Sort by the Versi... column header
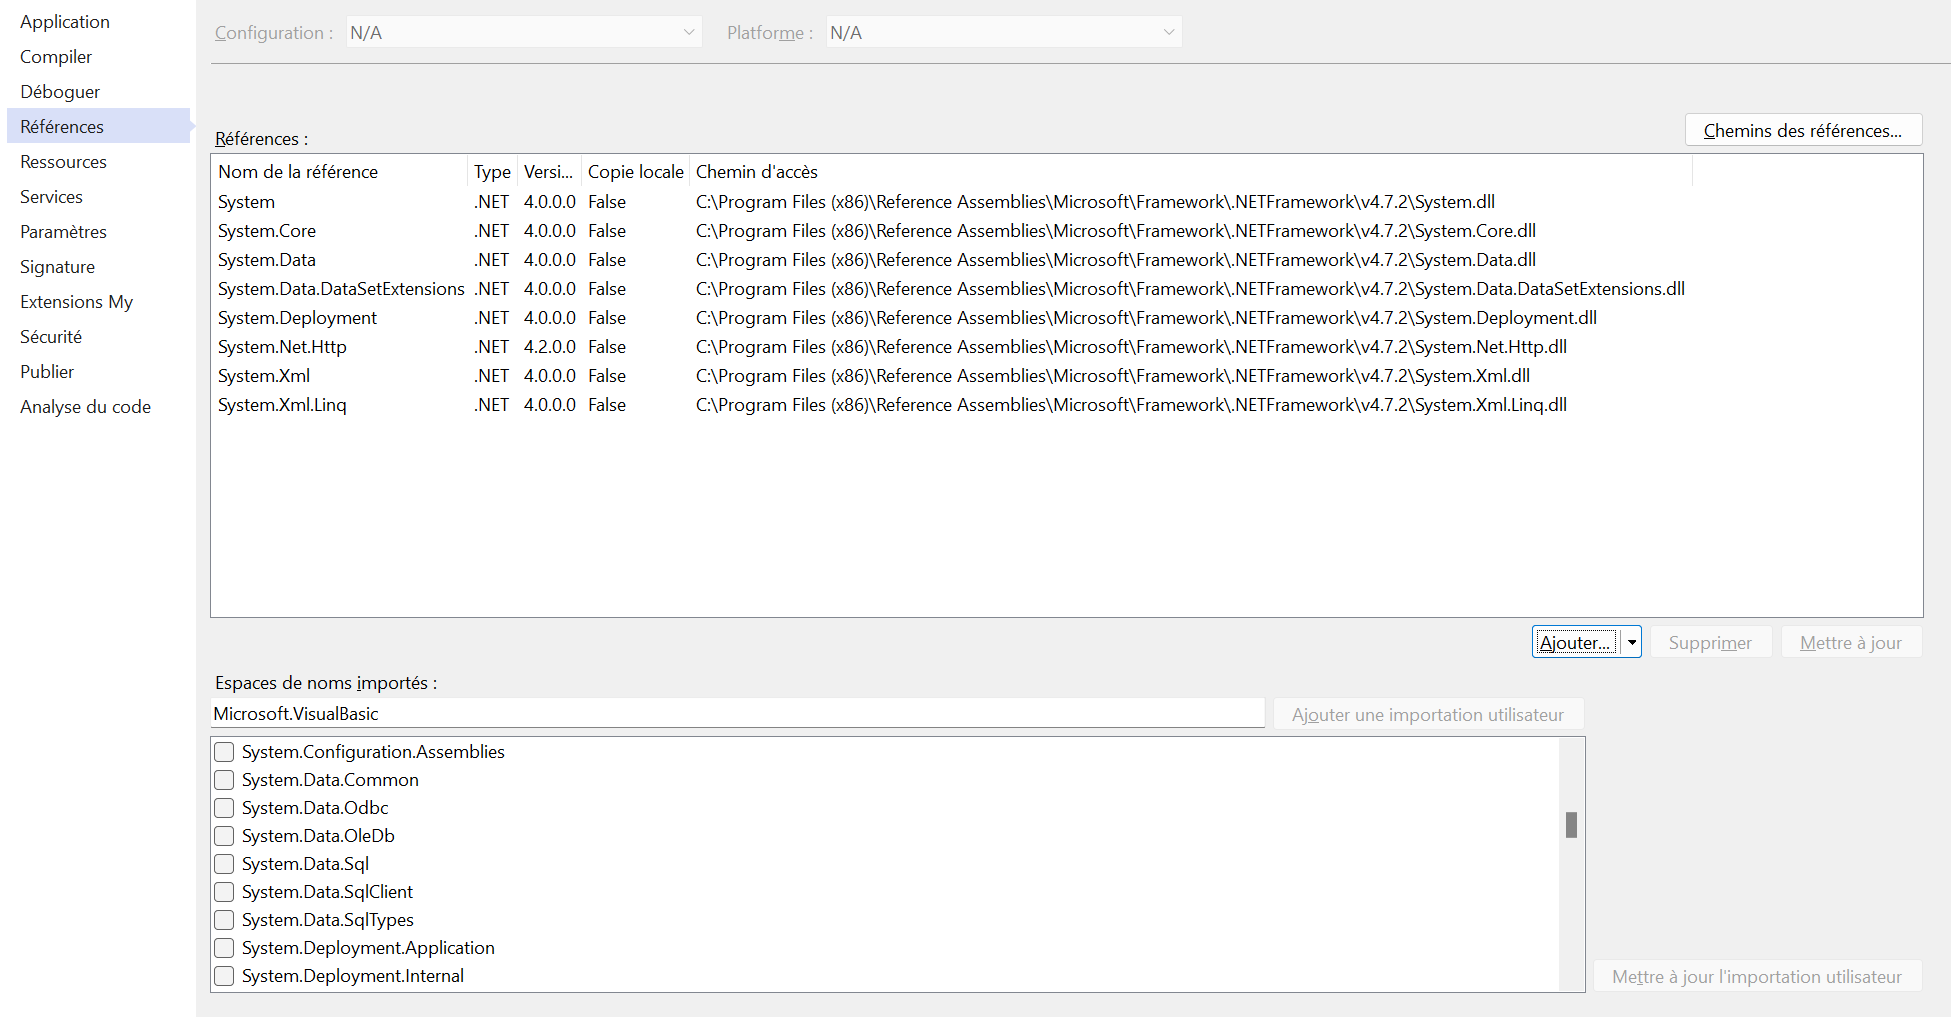Image resolution: width=1951 pixels, height=1017 pixels. coord(549,171)
